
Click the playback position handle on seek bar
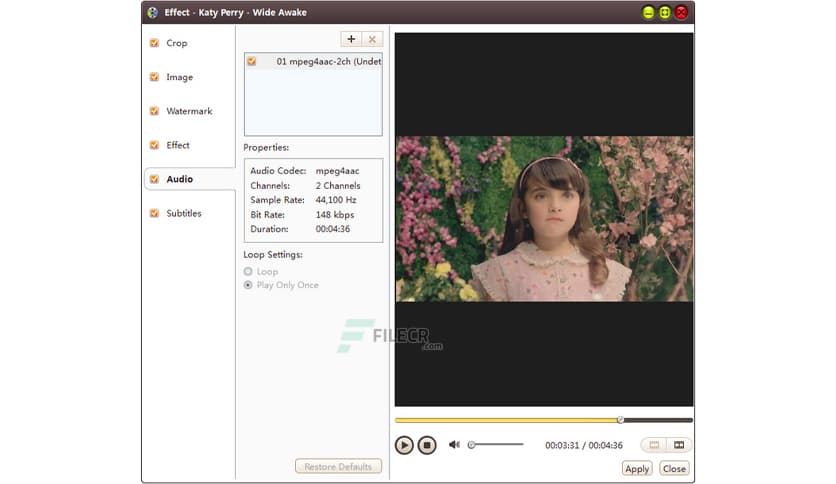(621, 420)
